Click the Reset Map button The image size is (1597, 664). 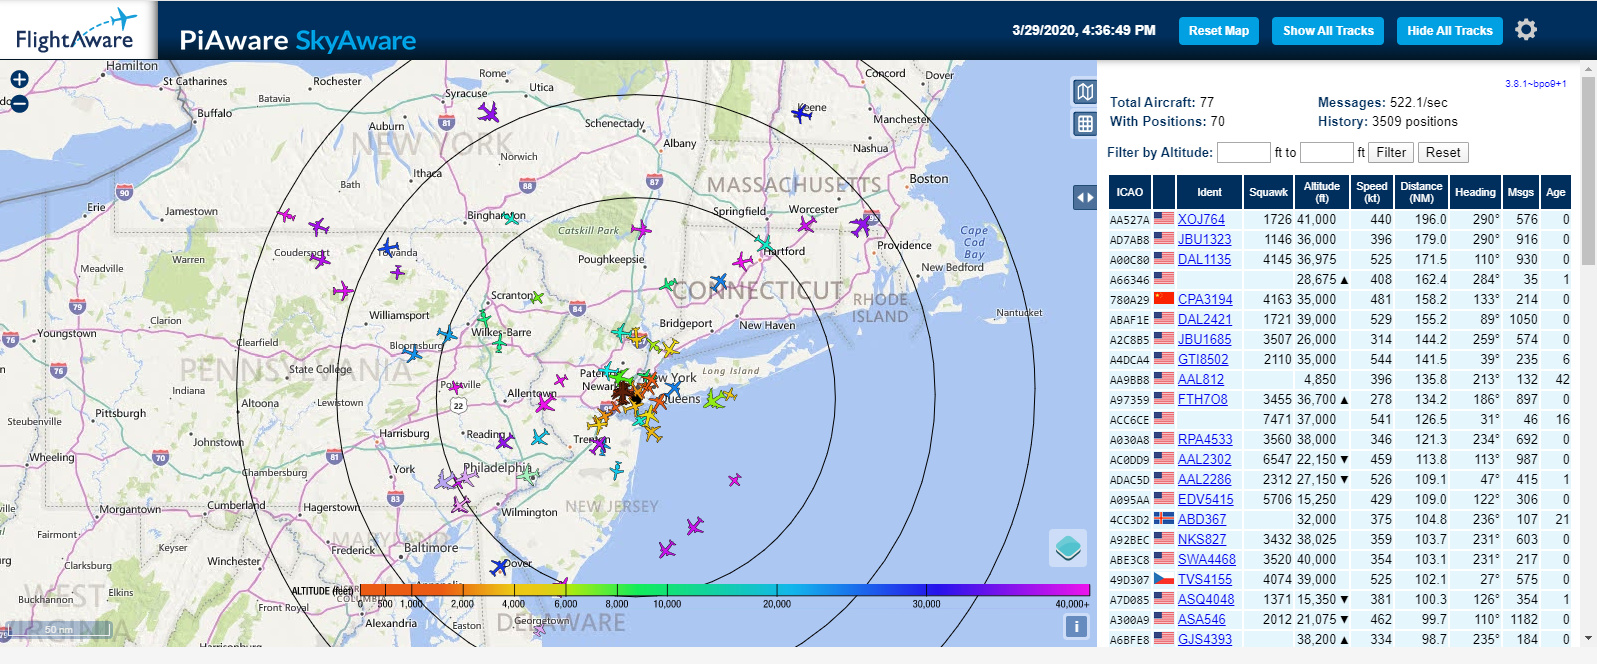click(1218, 31)
